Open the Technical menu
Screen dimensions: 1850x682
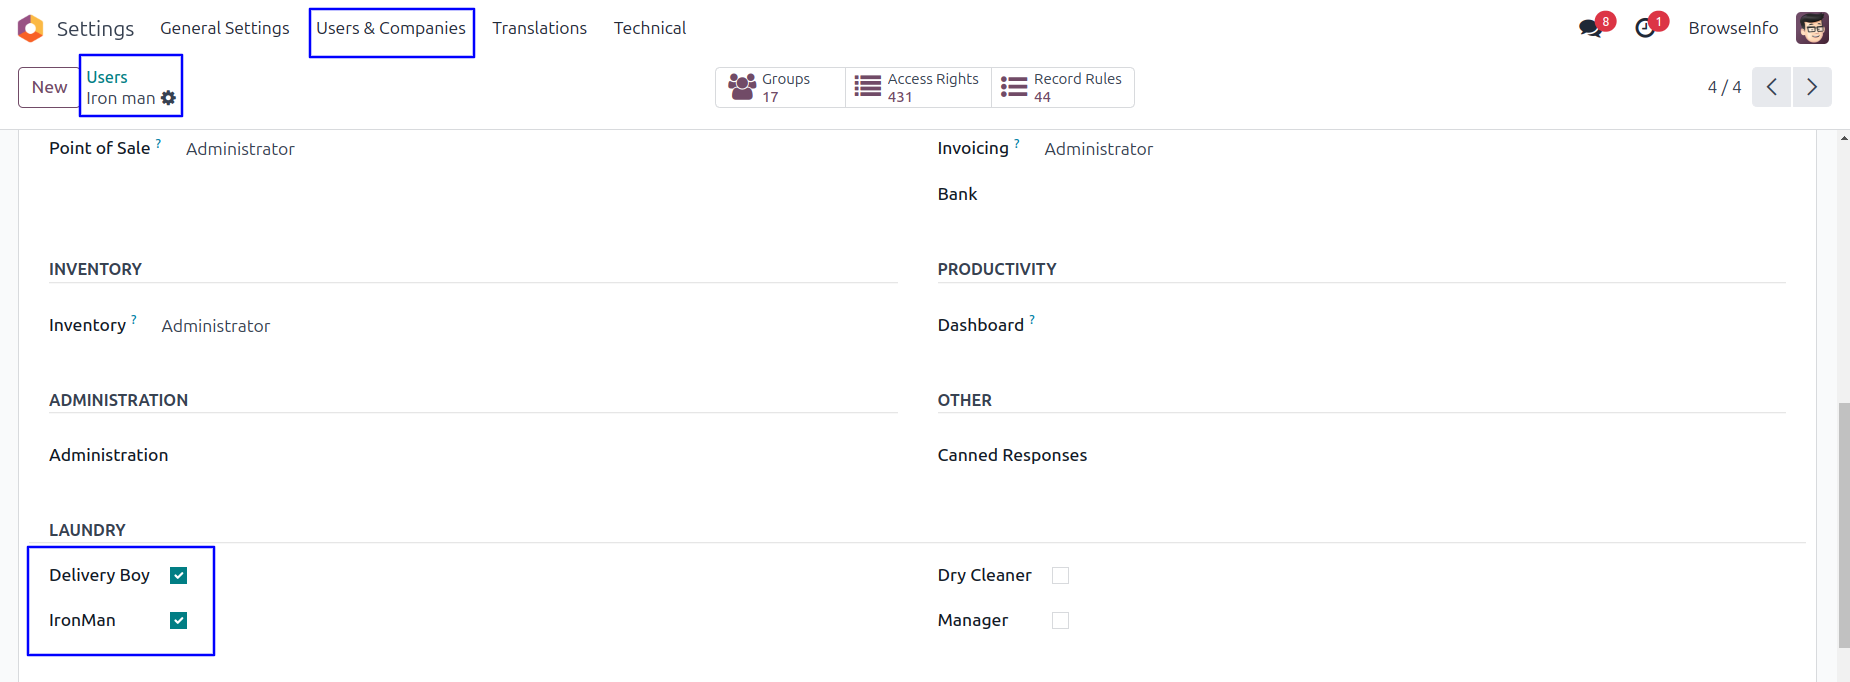tap(650, 28)
